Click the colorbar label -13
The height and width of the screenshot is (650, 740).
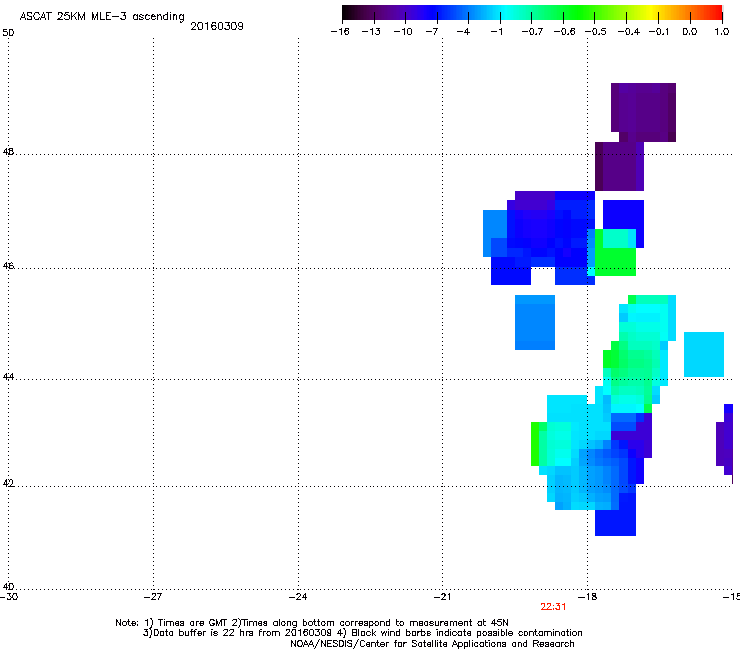(x=371, y=32)
